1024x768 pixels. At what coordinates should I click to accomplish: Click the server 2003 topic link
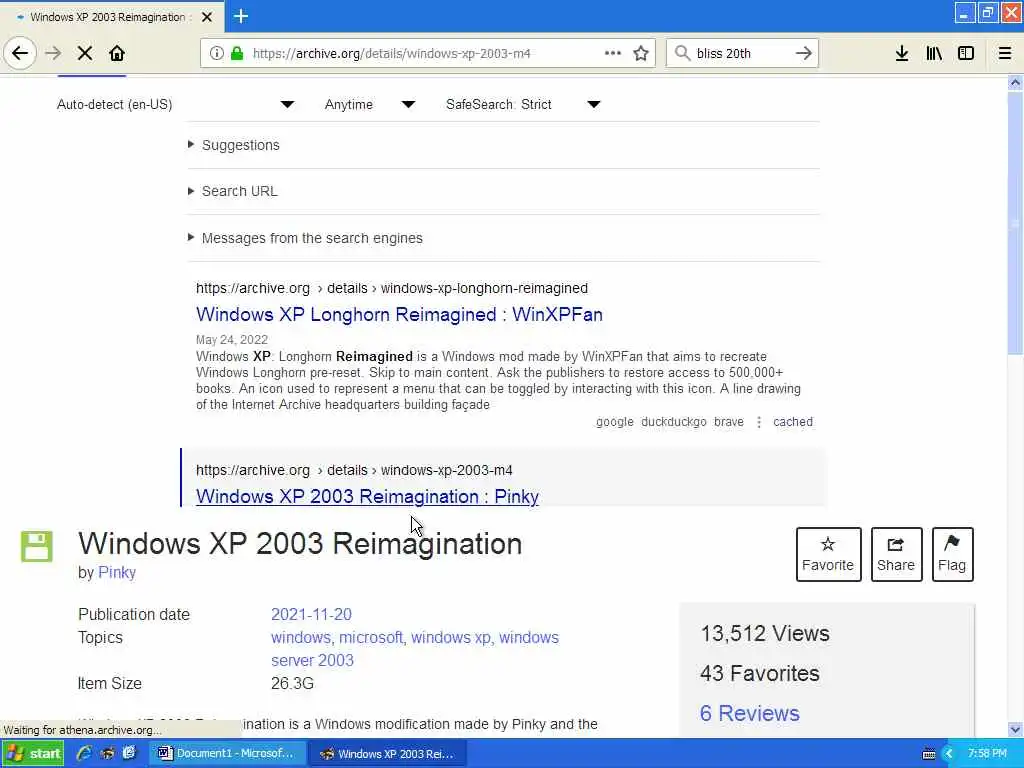pos(312,660)
